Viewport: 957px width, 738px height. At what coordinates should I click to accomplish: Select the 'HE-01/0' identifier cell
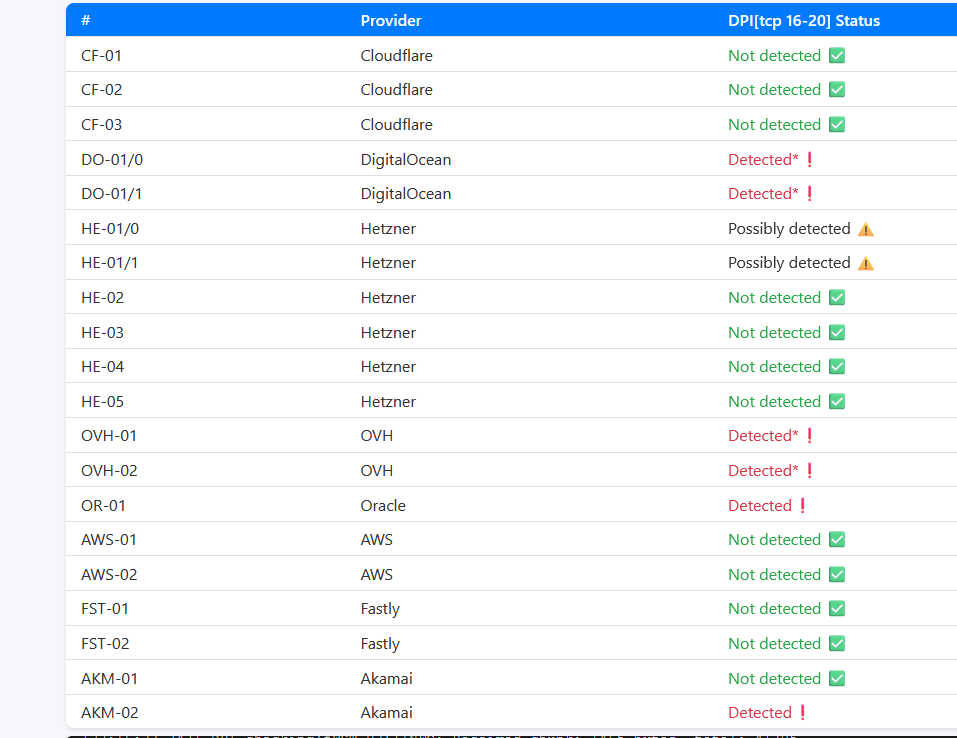tap(110, 229)
